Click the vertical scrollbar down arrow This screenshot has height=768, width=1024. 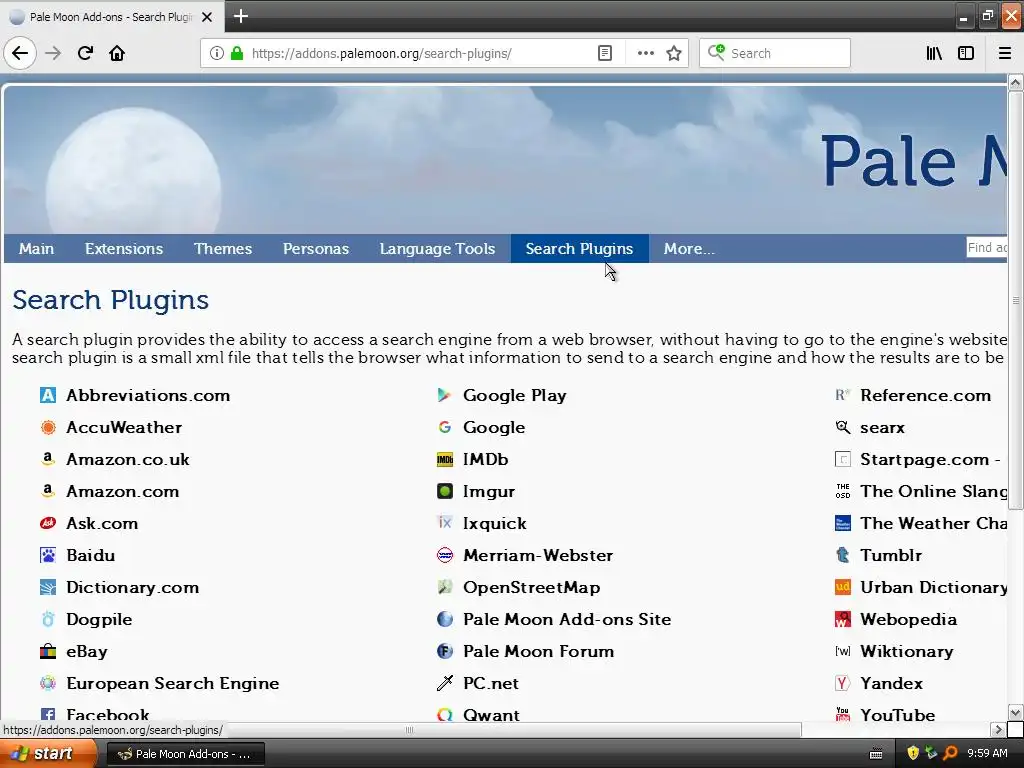tap(1015, 712)
